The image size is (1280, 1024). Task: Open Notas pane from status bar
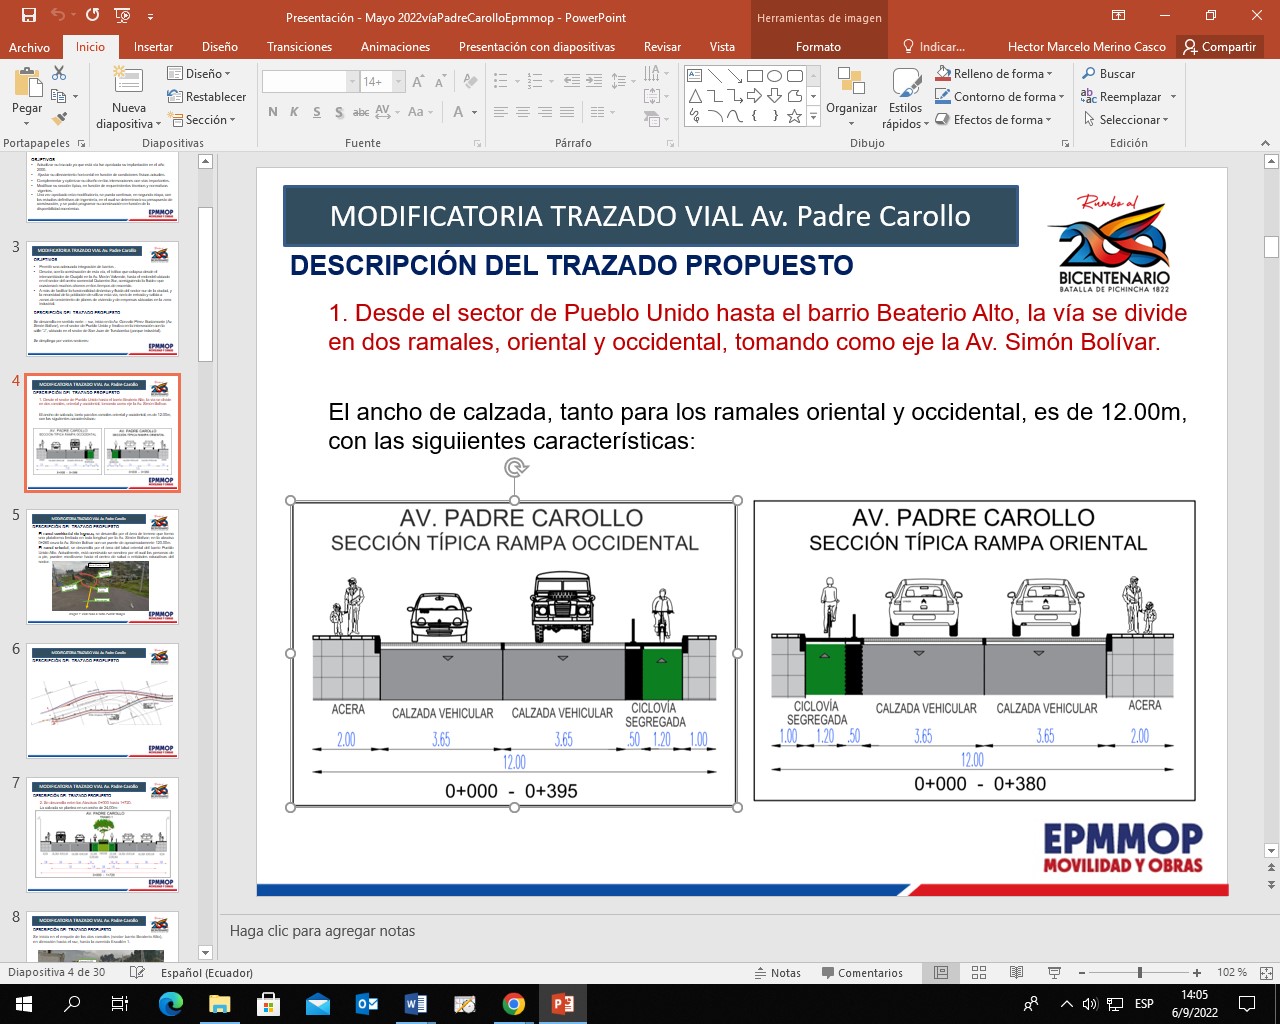(776, 973)
